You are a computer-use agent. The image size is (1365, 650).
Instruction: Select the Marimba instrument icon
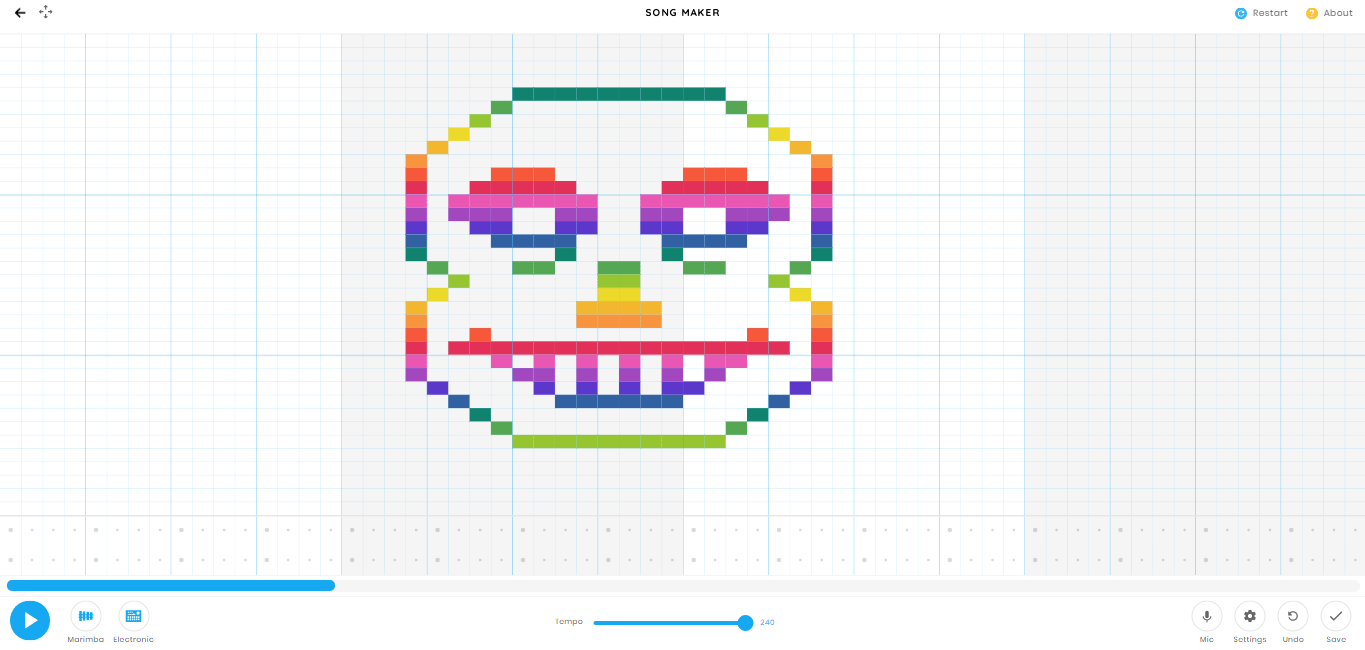tap(85, 614)
